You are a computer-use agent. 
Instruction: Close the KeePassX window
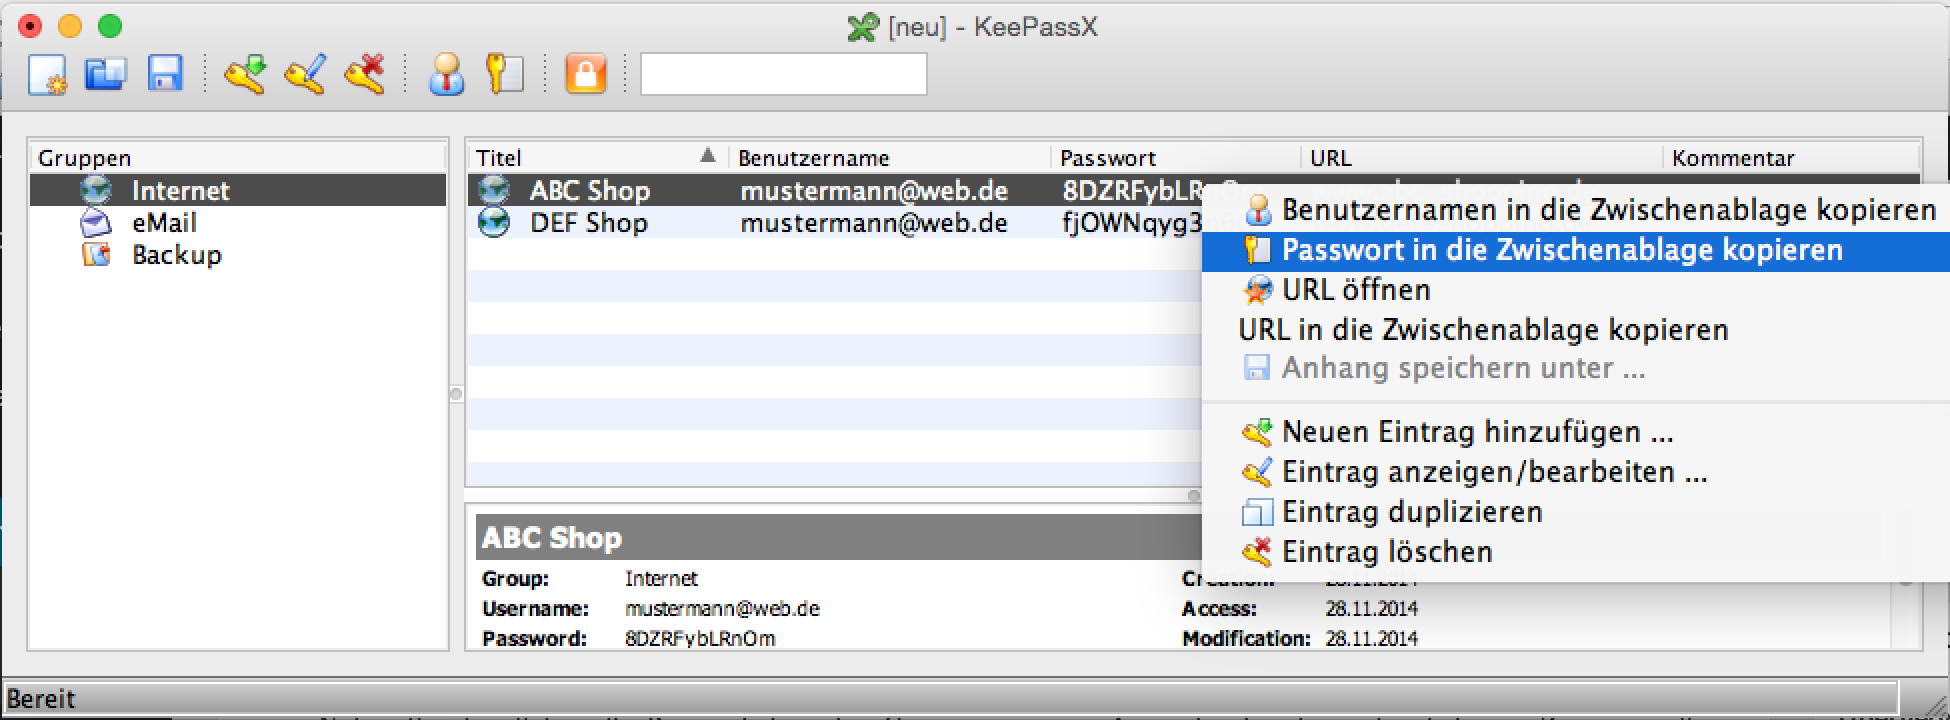[x=29, y=26]
